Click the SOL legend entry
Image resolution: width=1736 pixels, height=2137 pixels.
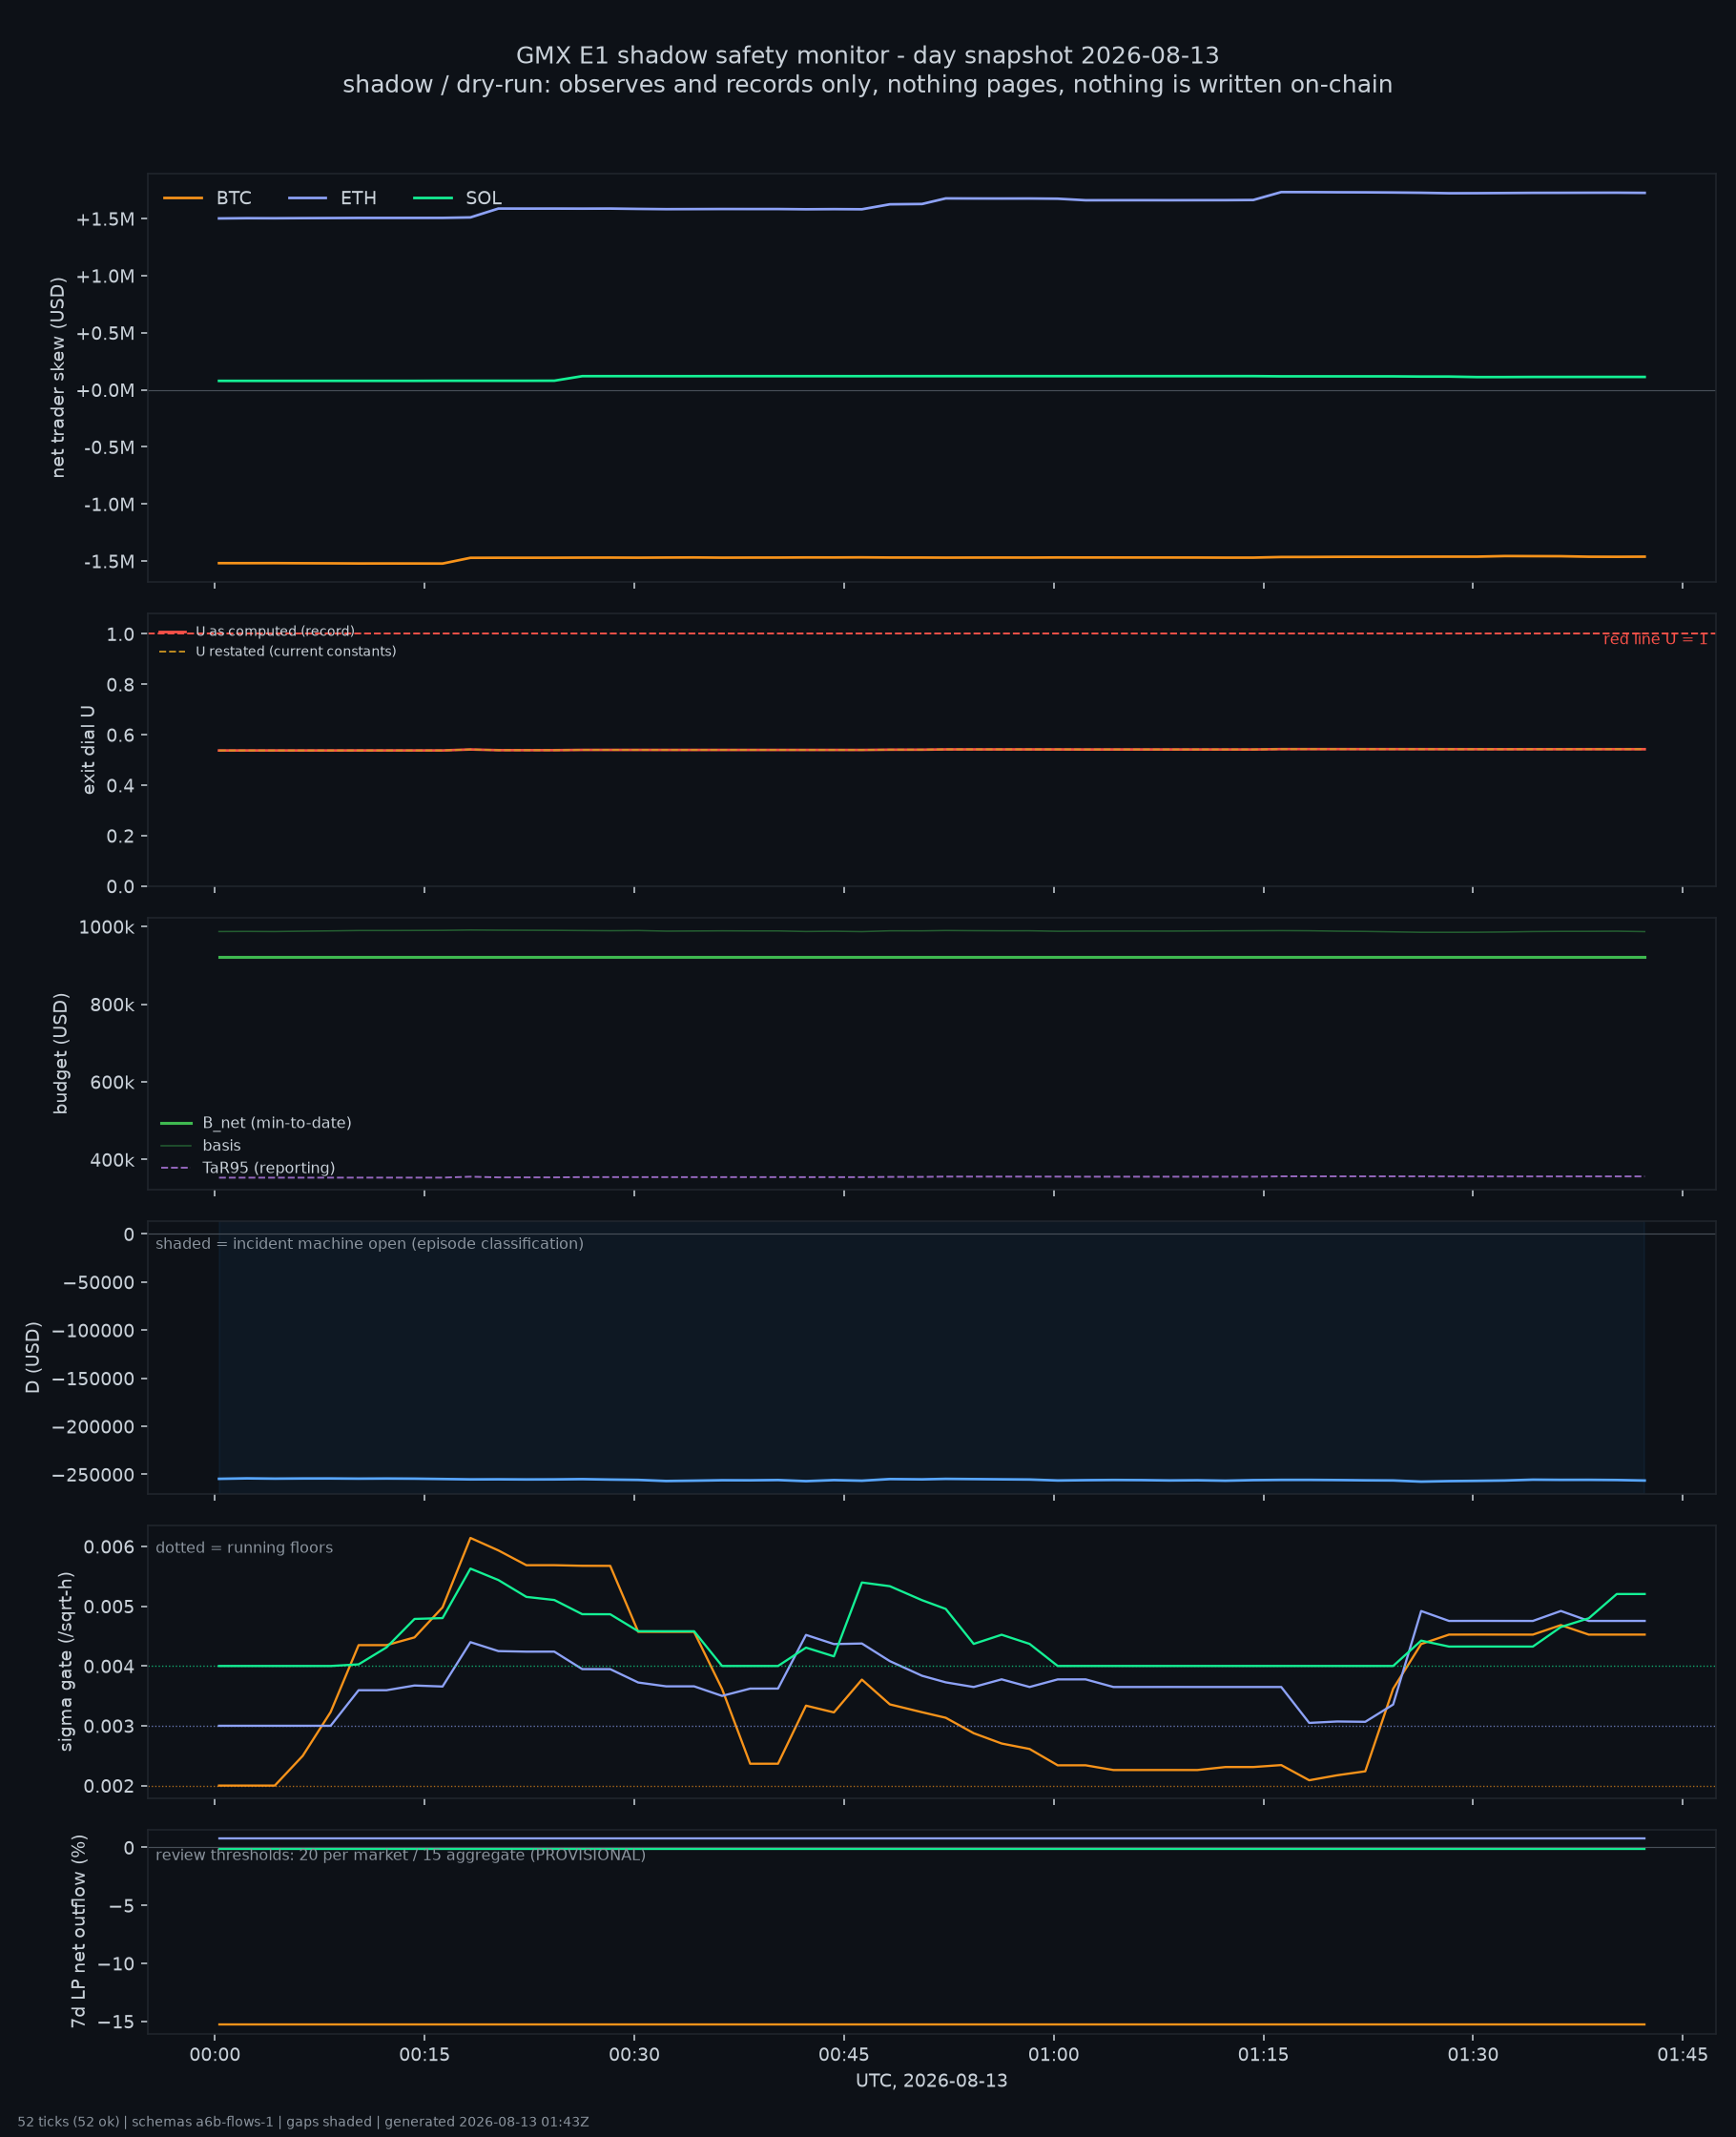(457, 198)
